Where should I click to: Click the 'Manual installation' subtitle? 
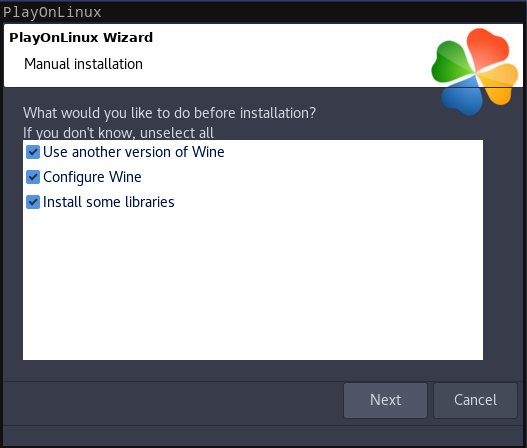coord(83,64)
